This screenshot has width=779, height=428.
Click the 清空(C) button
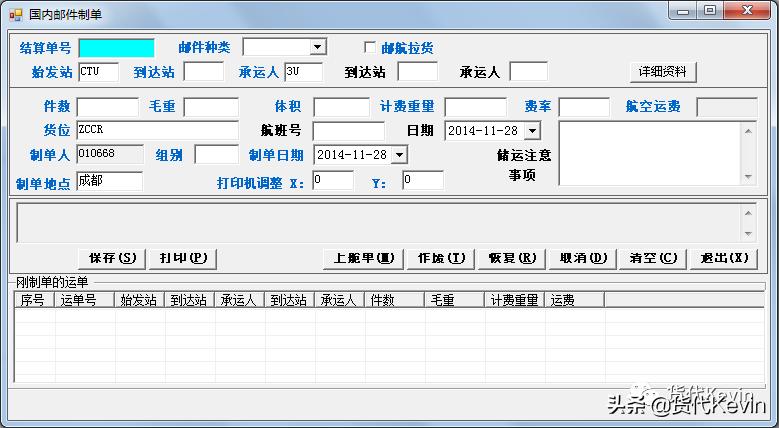(653, 258)
